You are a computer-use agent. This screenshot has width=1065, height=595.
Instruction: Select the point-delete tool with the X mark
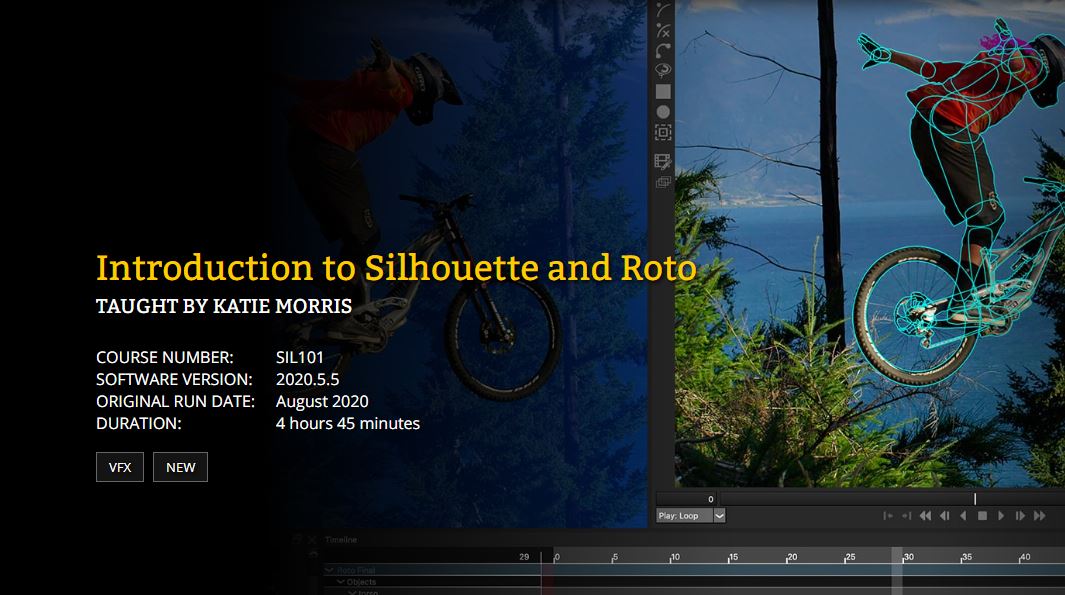[663, 31]
